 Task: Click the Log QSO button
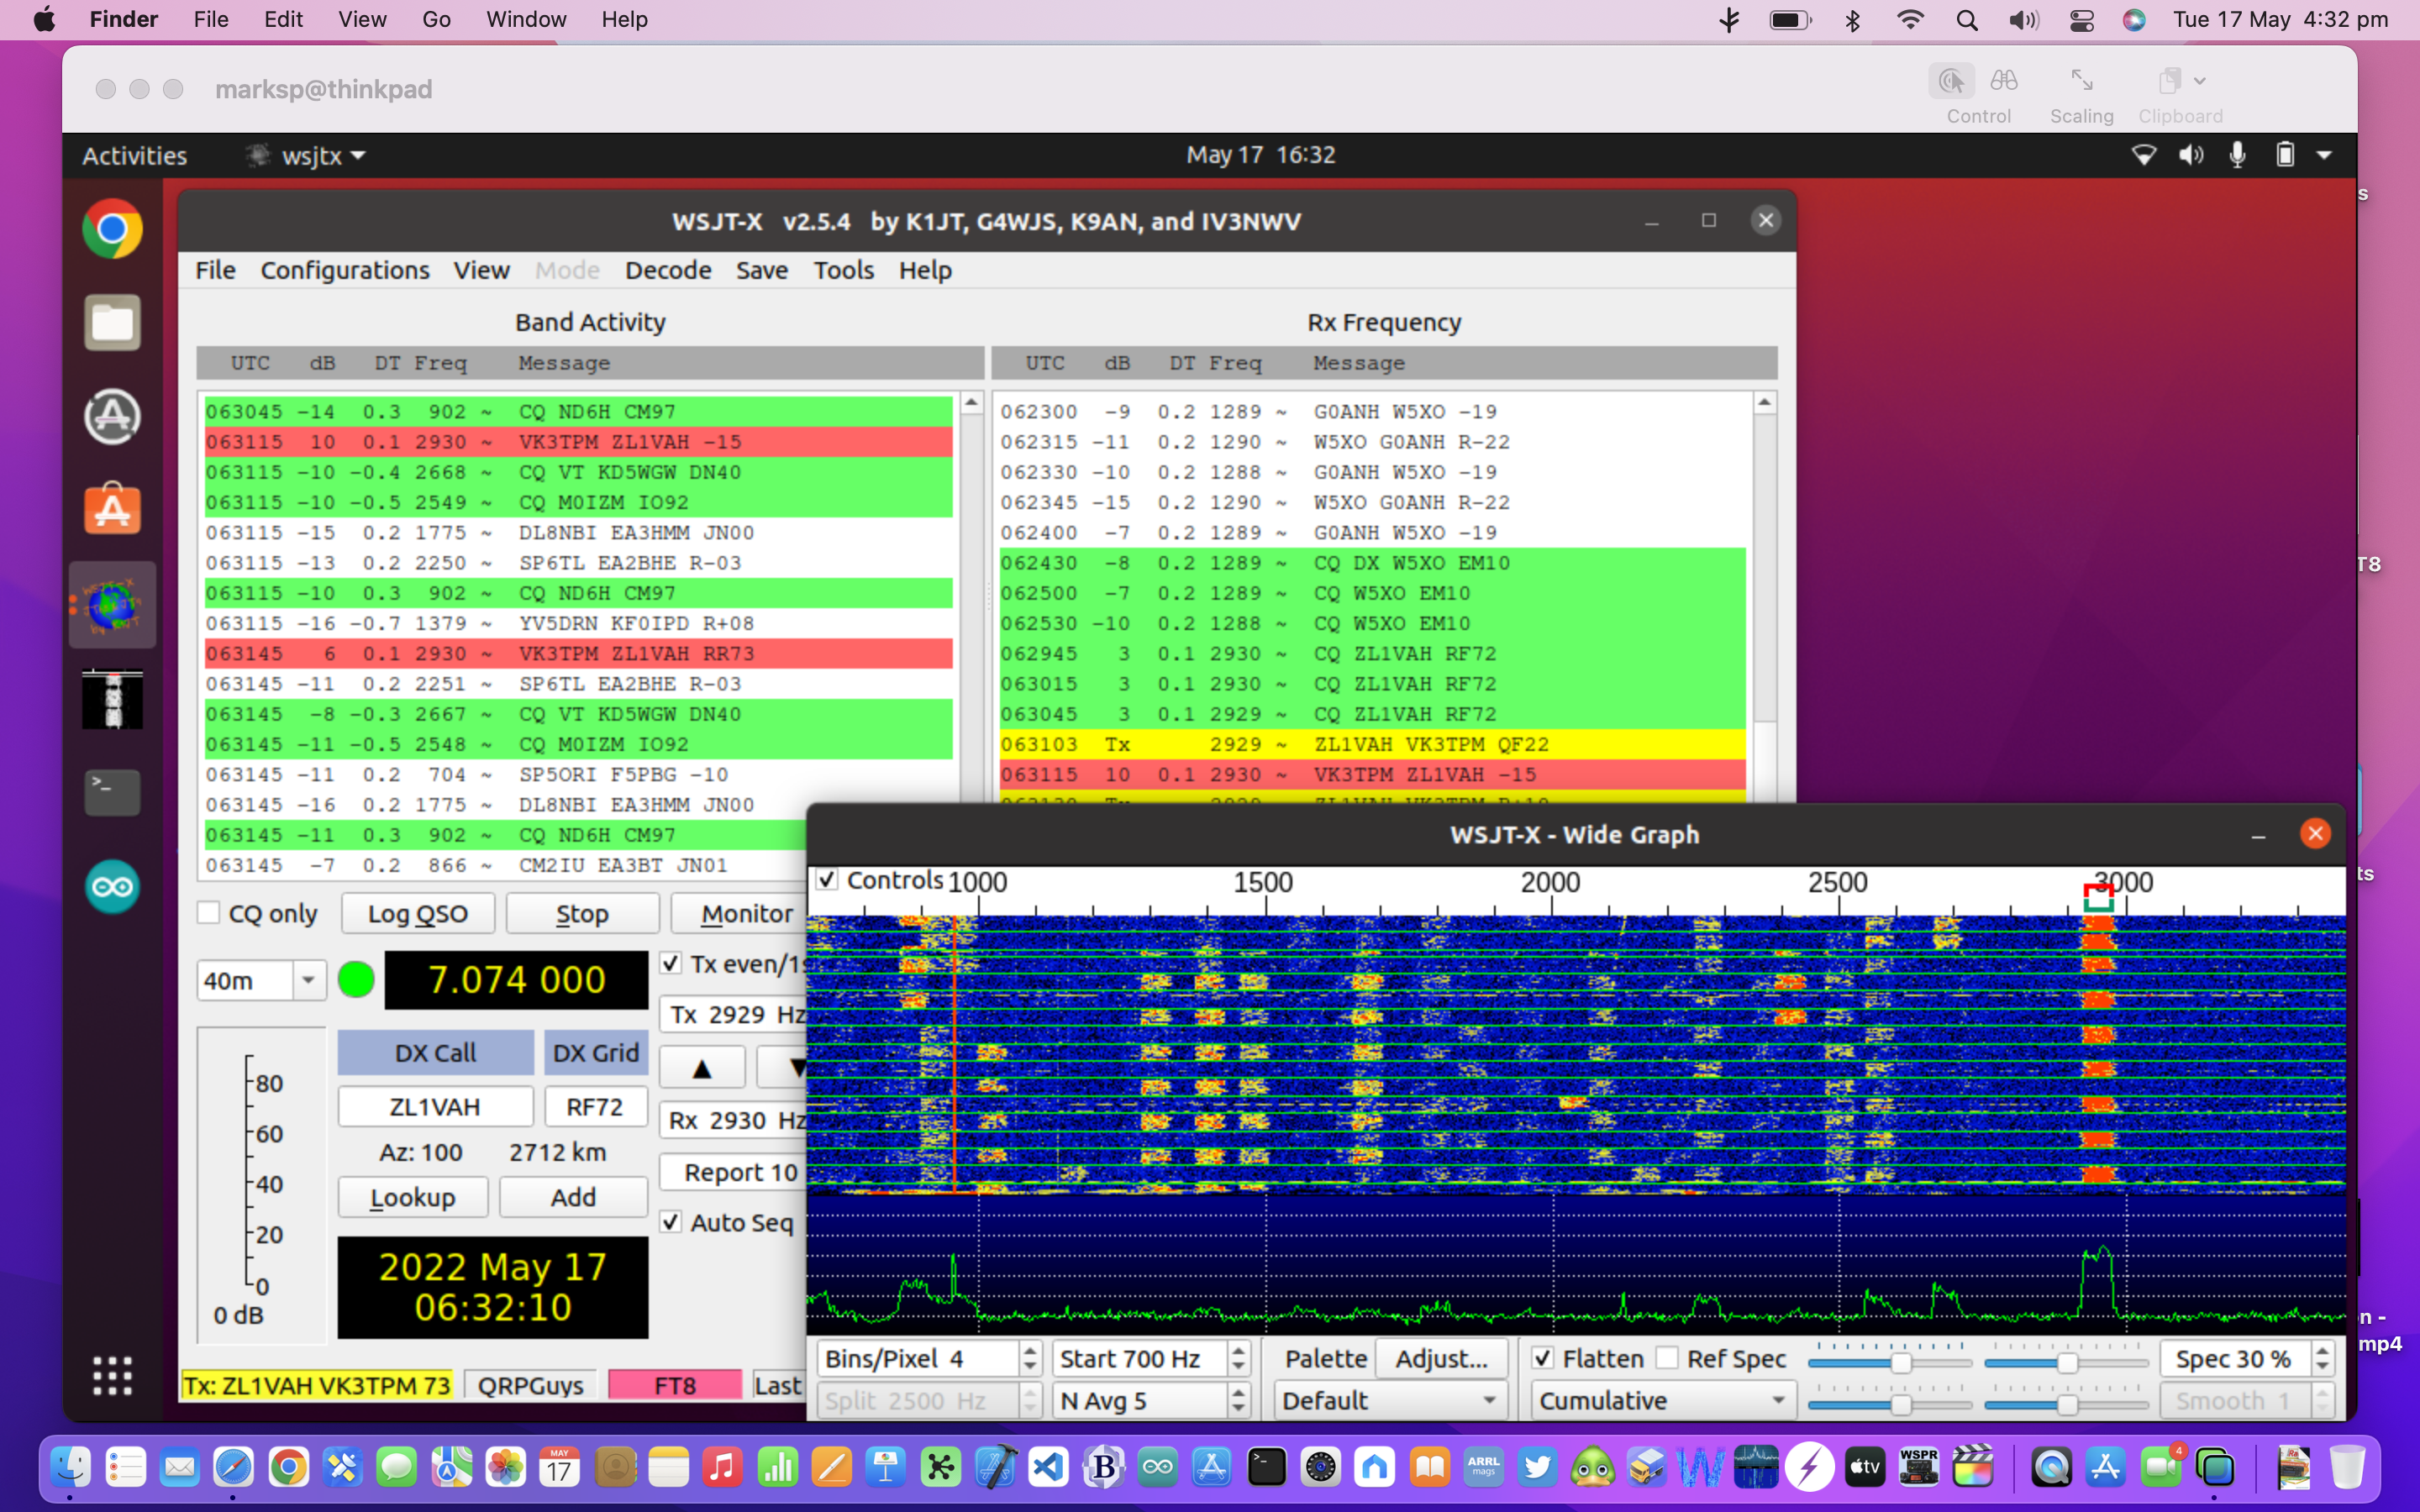pyautogui.click(x=418, y=913)
